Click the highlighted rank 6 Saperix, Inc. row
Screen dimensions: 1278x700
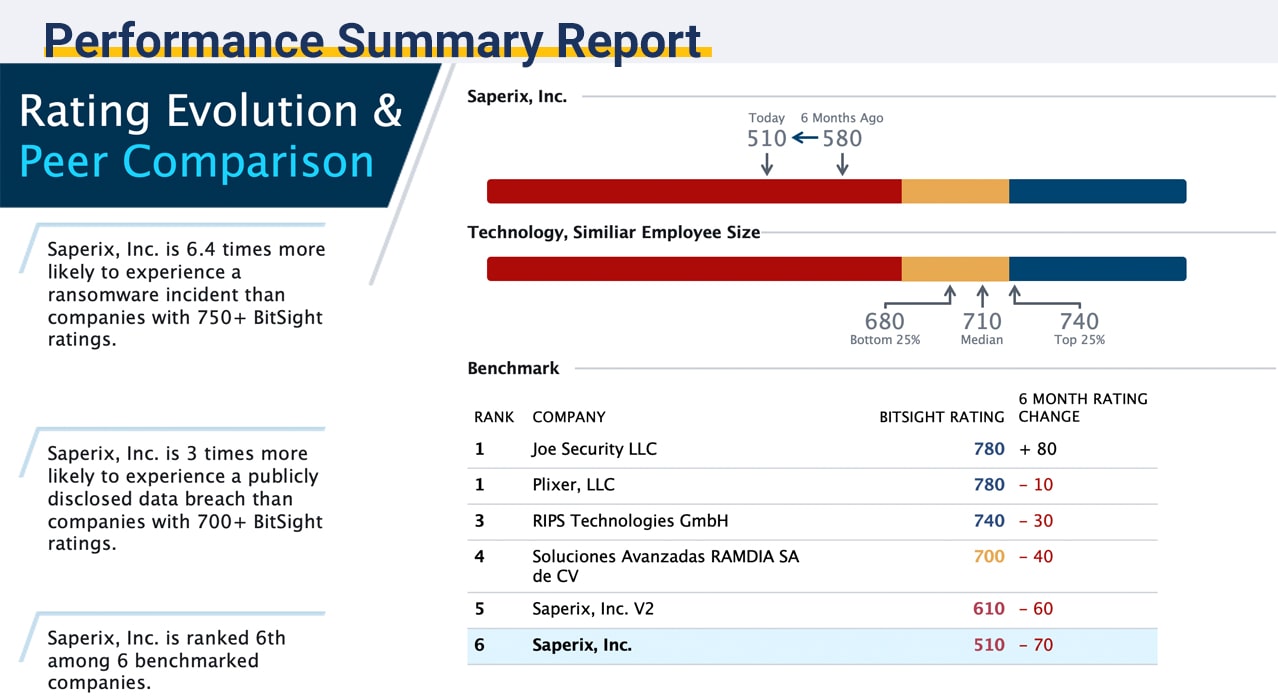click(x=582, y=645)
